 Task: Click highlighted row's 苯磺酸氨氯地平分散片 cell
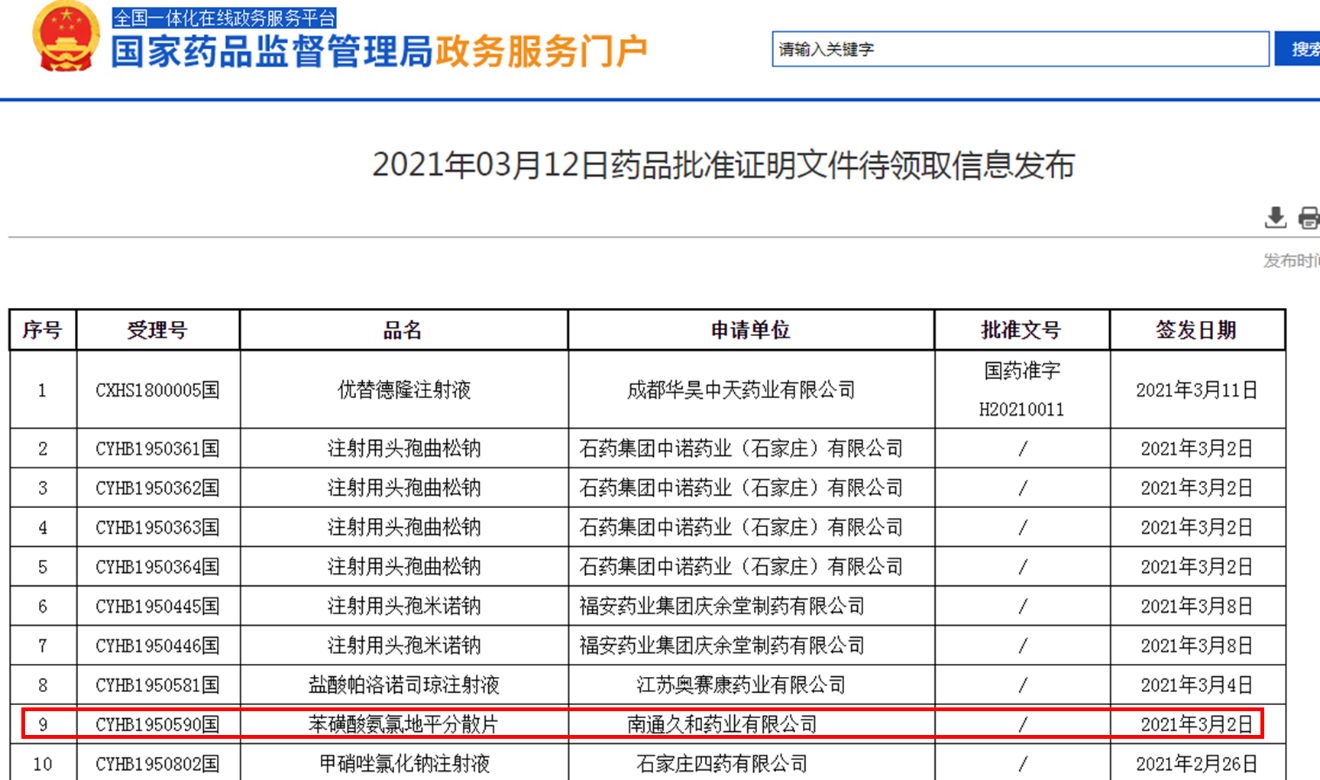403,724
